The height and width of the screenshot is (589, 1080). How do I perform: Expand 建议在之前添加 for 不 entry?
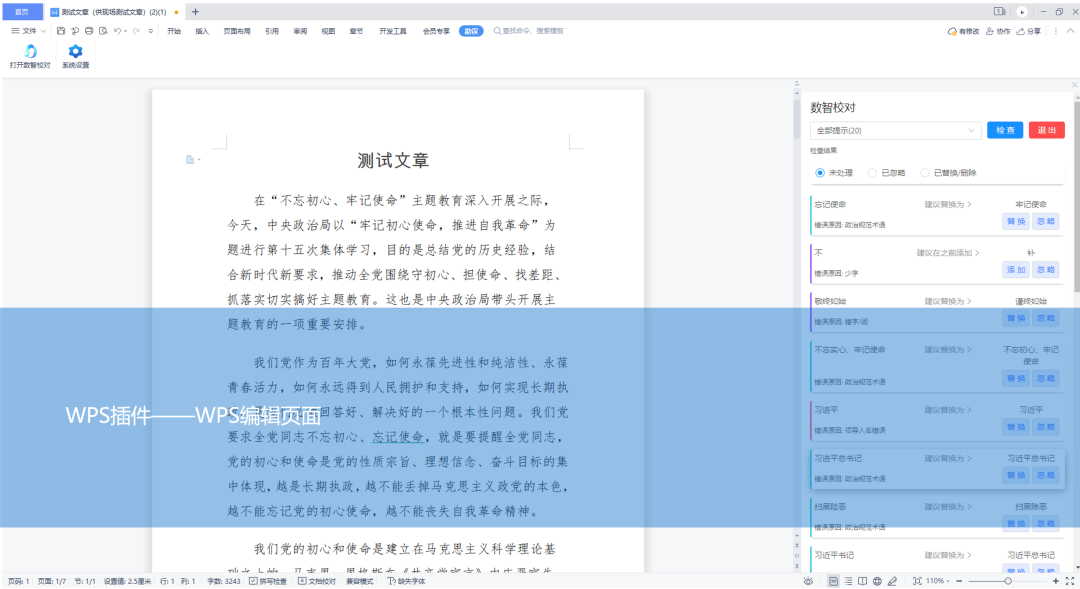coord(948,253)
